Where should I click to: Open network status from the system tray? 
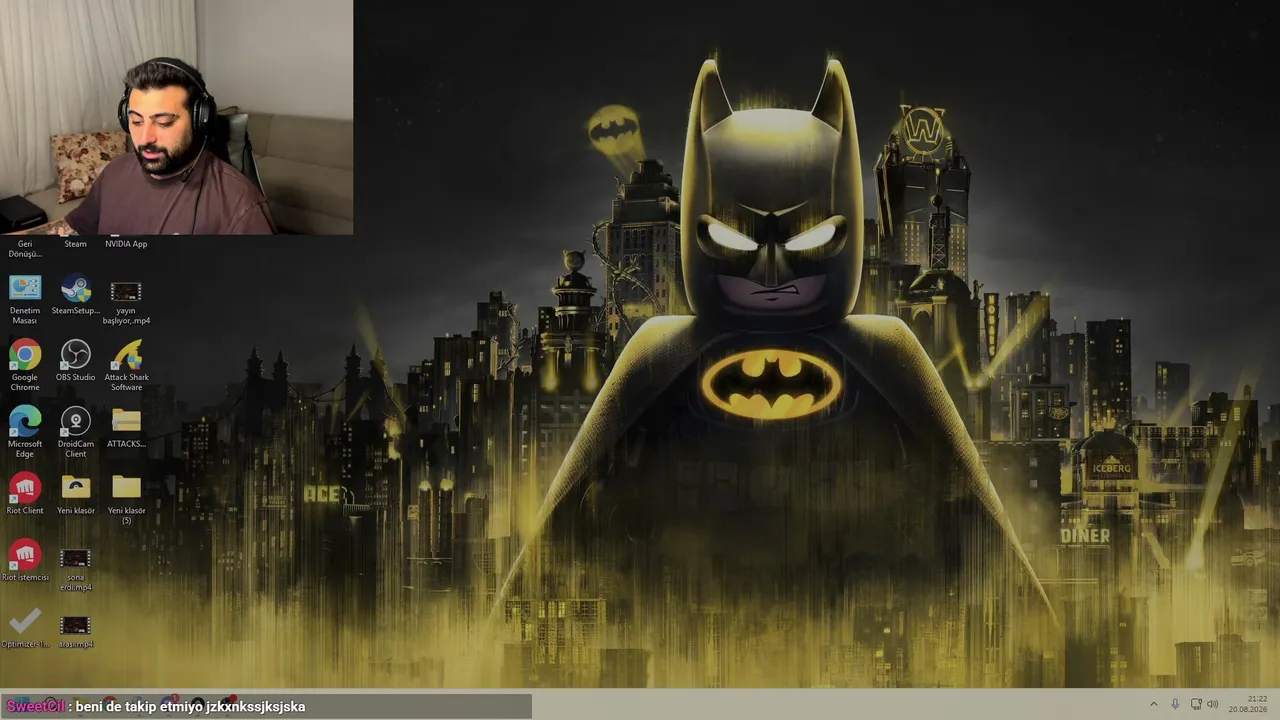[x=1195, y=704]
